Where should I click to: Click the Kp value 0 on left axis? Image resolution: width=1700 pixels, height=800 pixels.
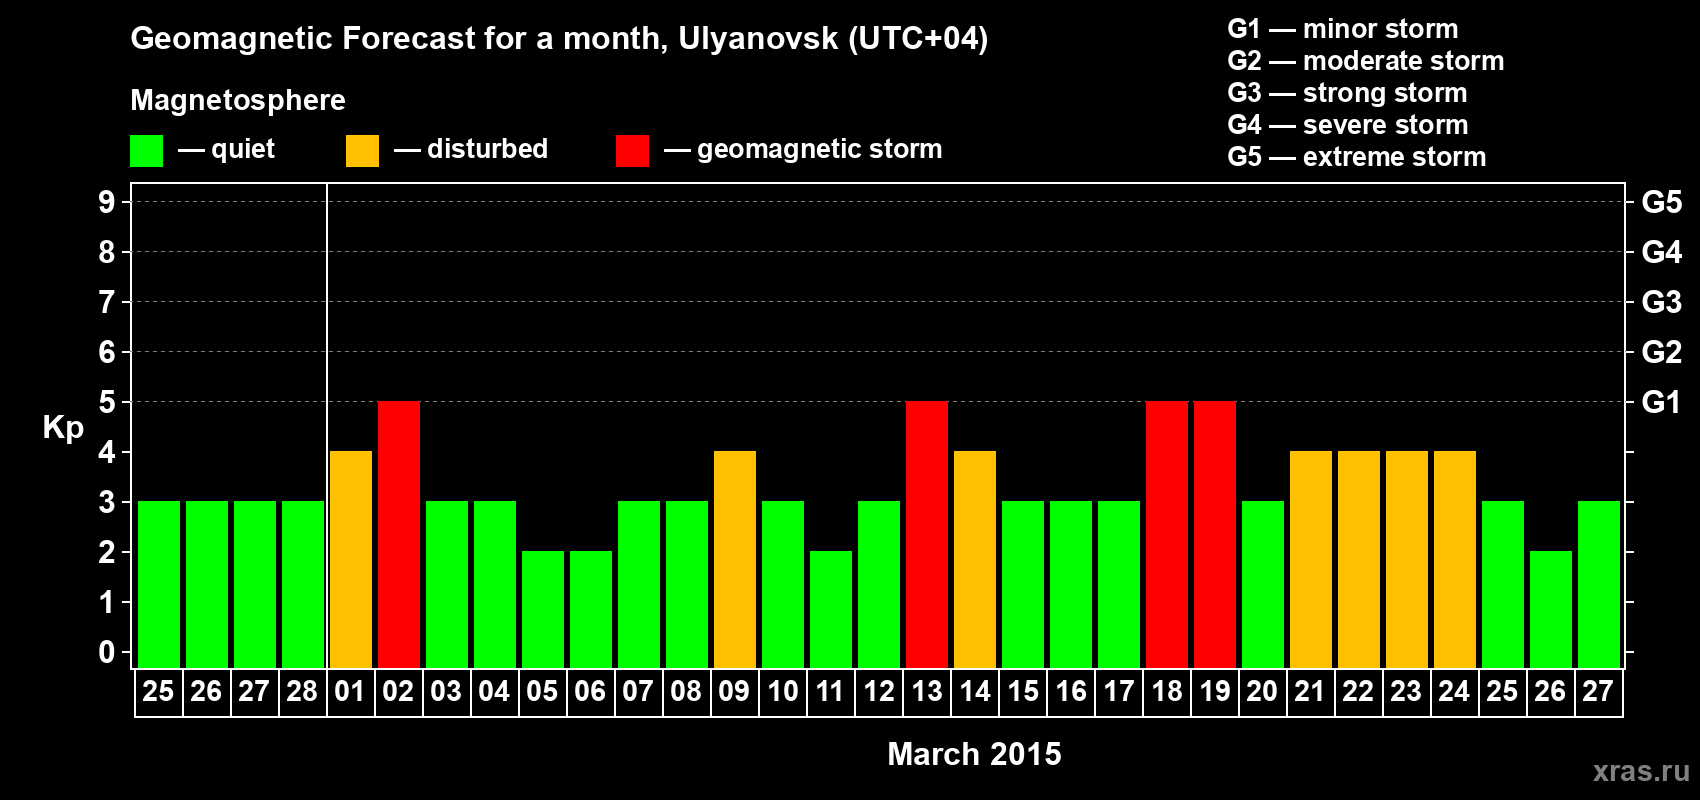107,652
